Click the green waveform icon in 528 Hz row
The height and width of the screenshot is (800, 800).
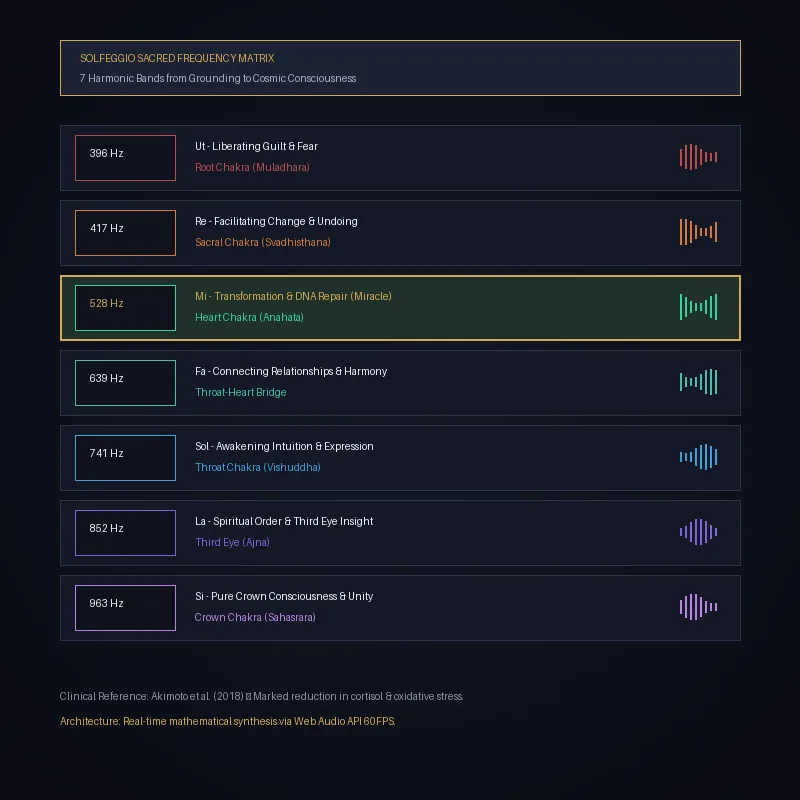[698, 307]
